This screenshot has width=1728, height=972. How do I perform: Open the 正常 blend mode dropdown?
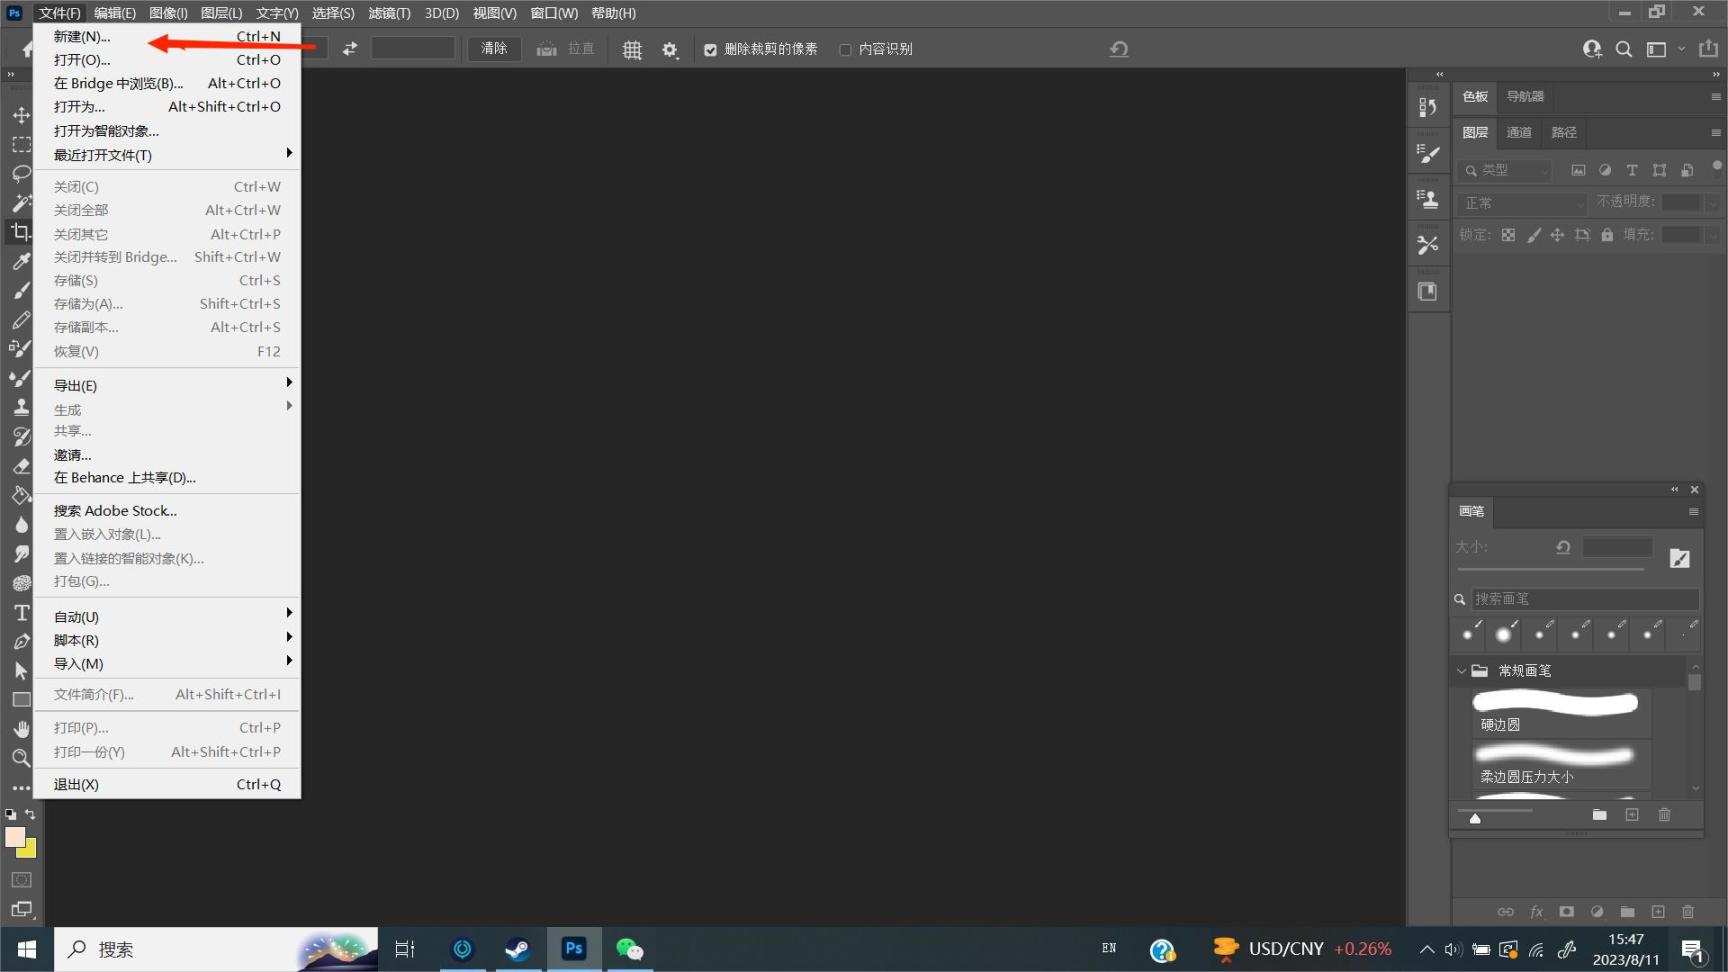point(1522,203)
